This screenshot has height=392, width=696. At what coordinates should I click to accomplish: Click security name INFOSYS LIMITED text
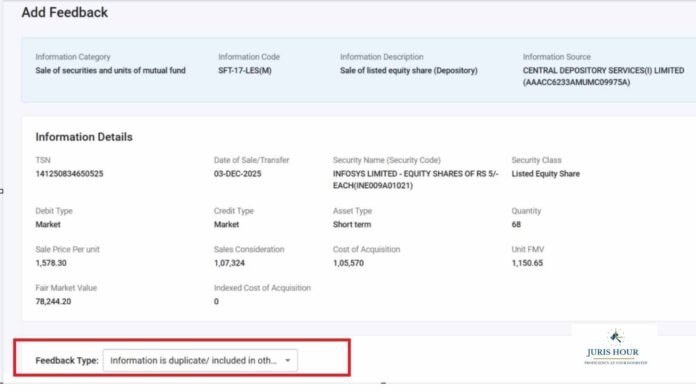(x=416, y=179)
